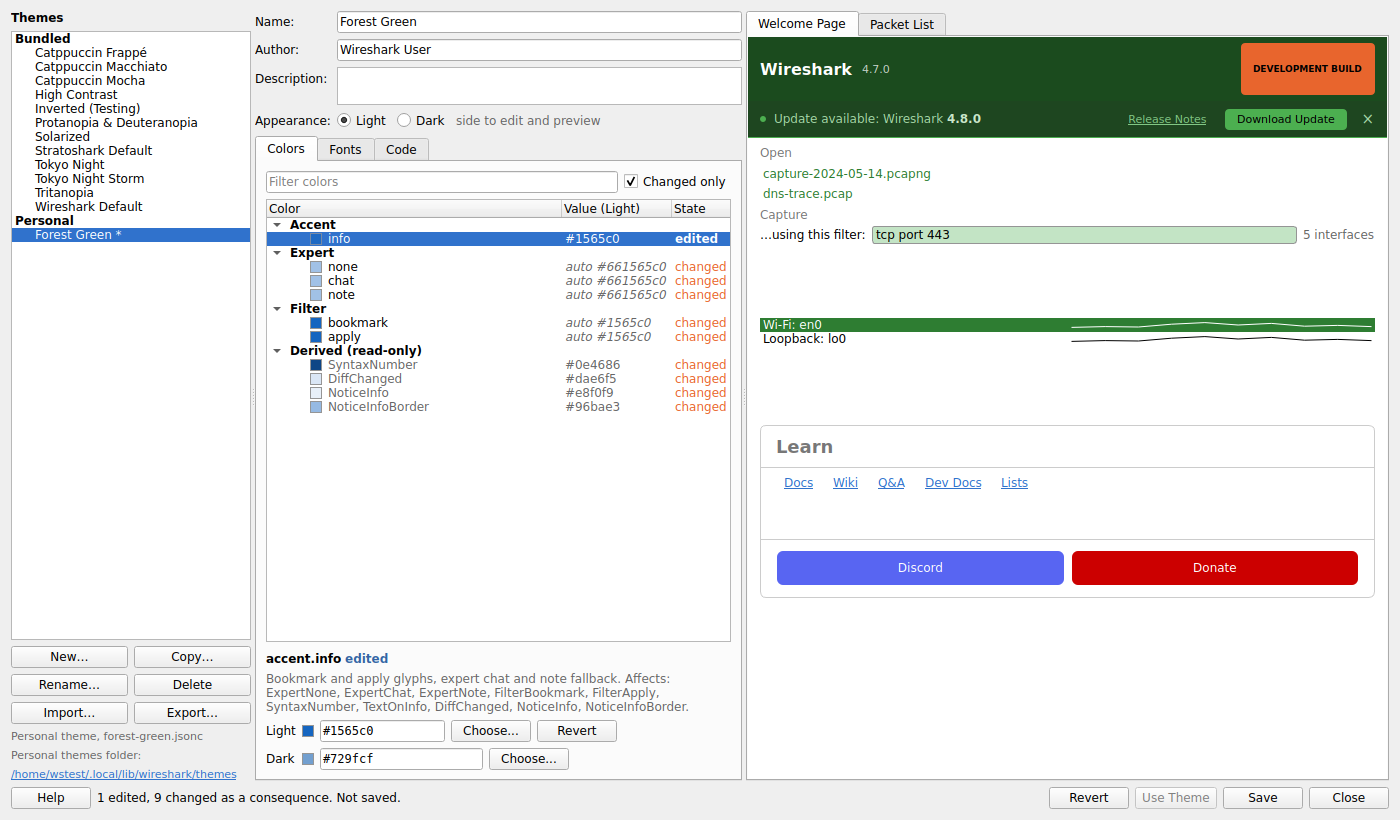Collapse the Filter group

tap(276, 309)
